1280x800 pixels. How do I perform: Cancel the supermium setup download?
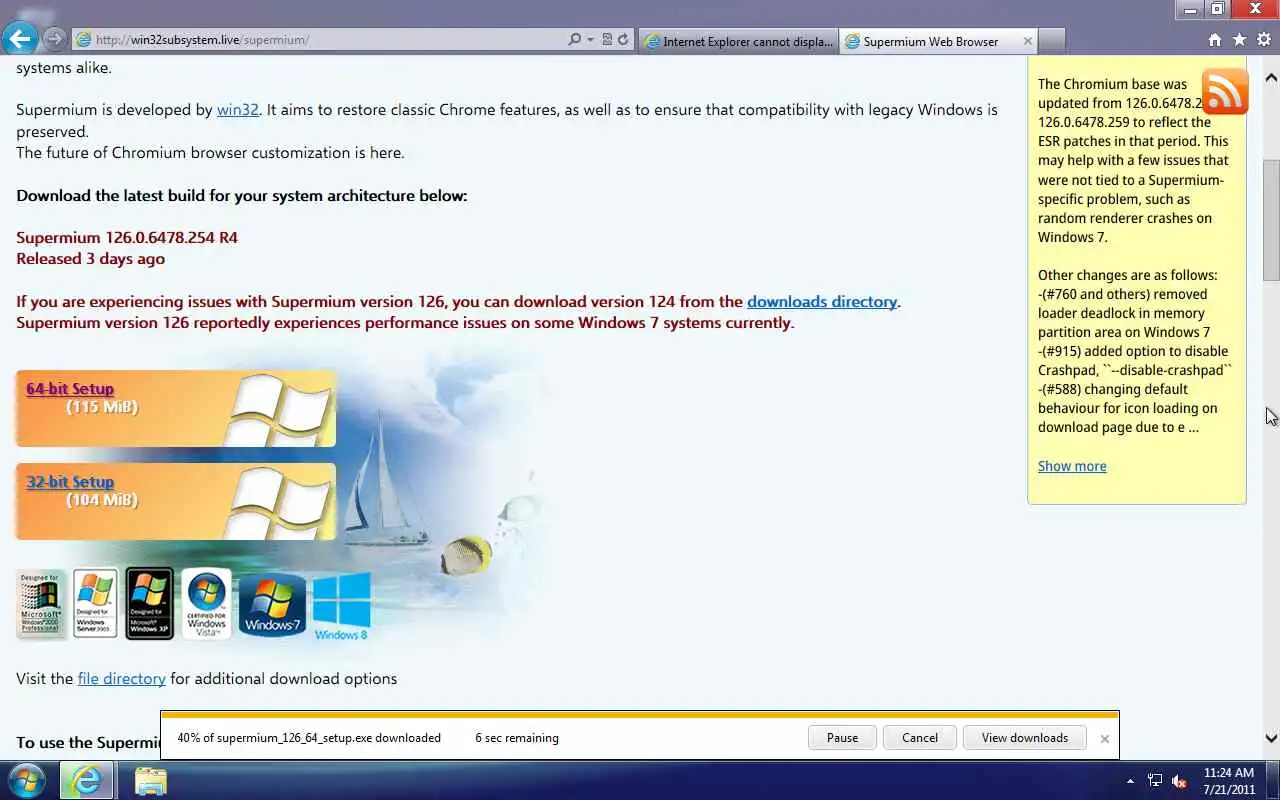pyautogui.click(x=920, y=738)
